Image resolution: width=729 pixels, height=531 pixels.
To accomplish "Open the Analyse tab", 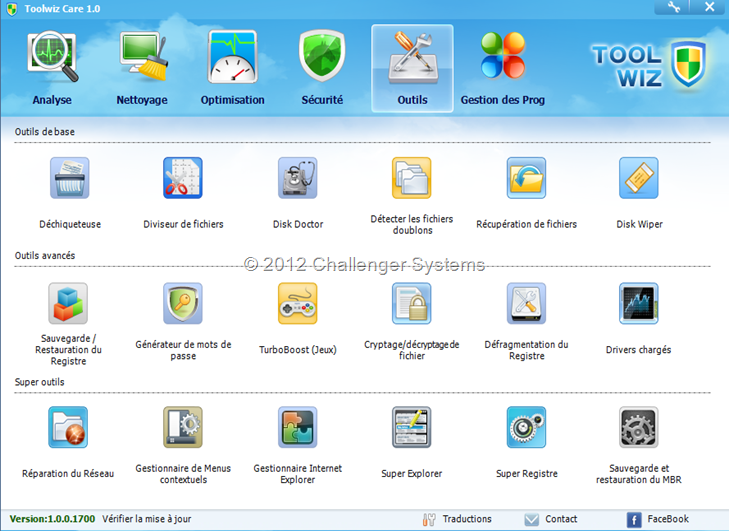I will click(52, 68).
